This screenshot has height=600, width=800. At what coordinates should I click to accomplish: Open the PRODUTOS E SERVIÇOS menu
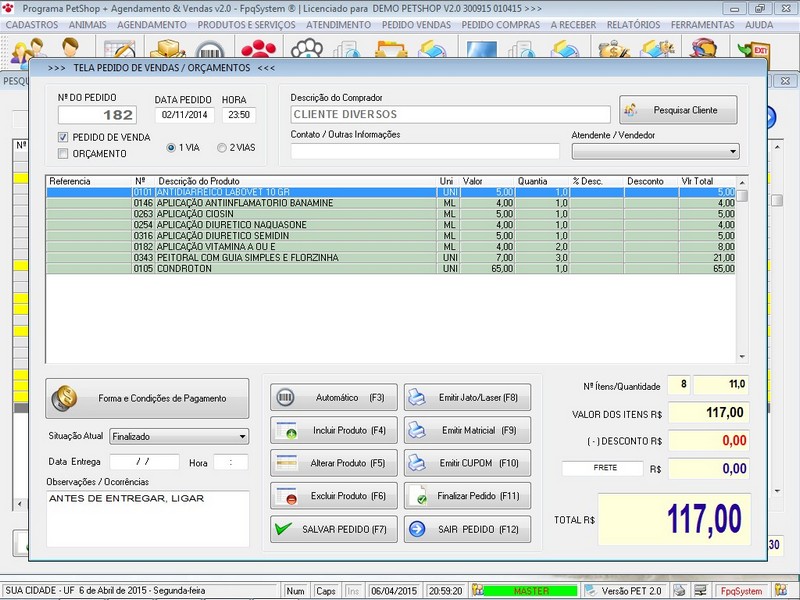point(246,24)
